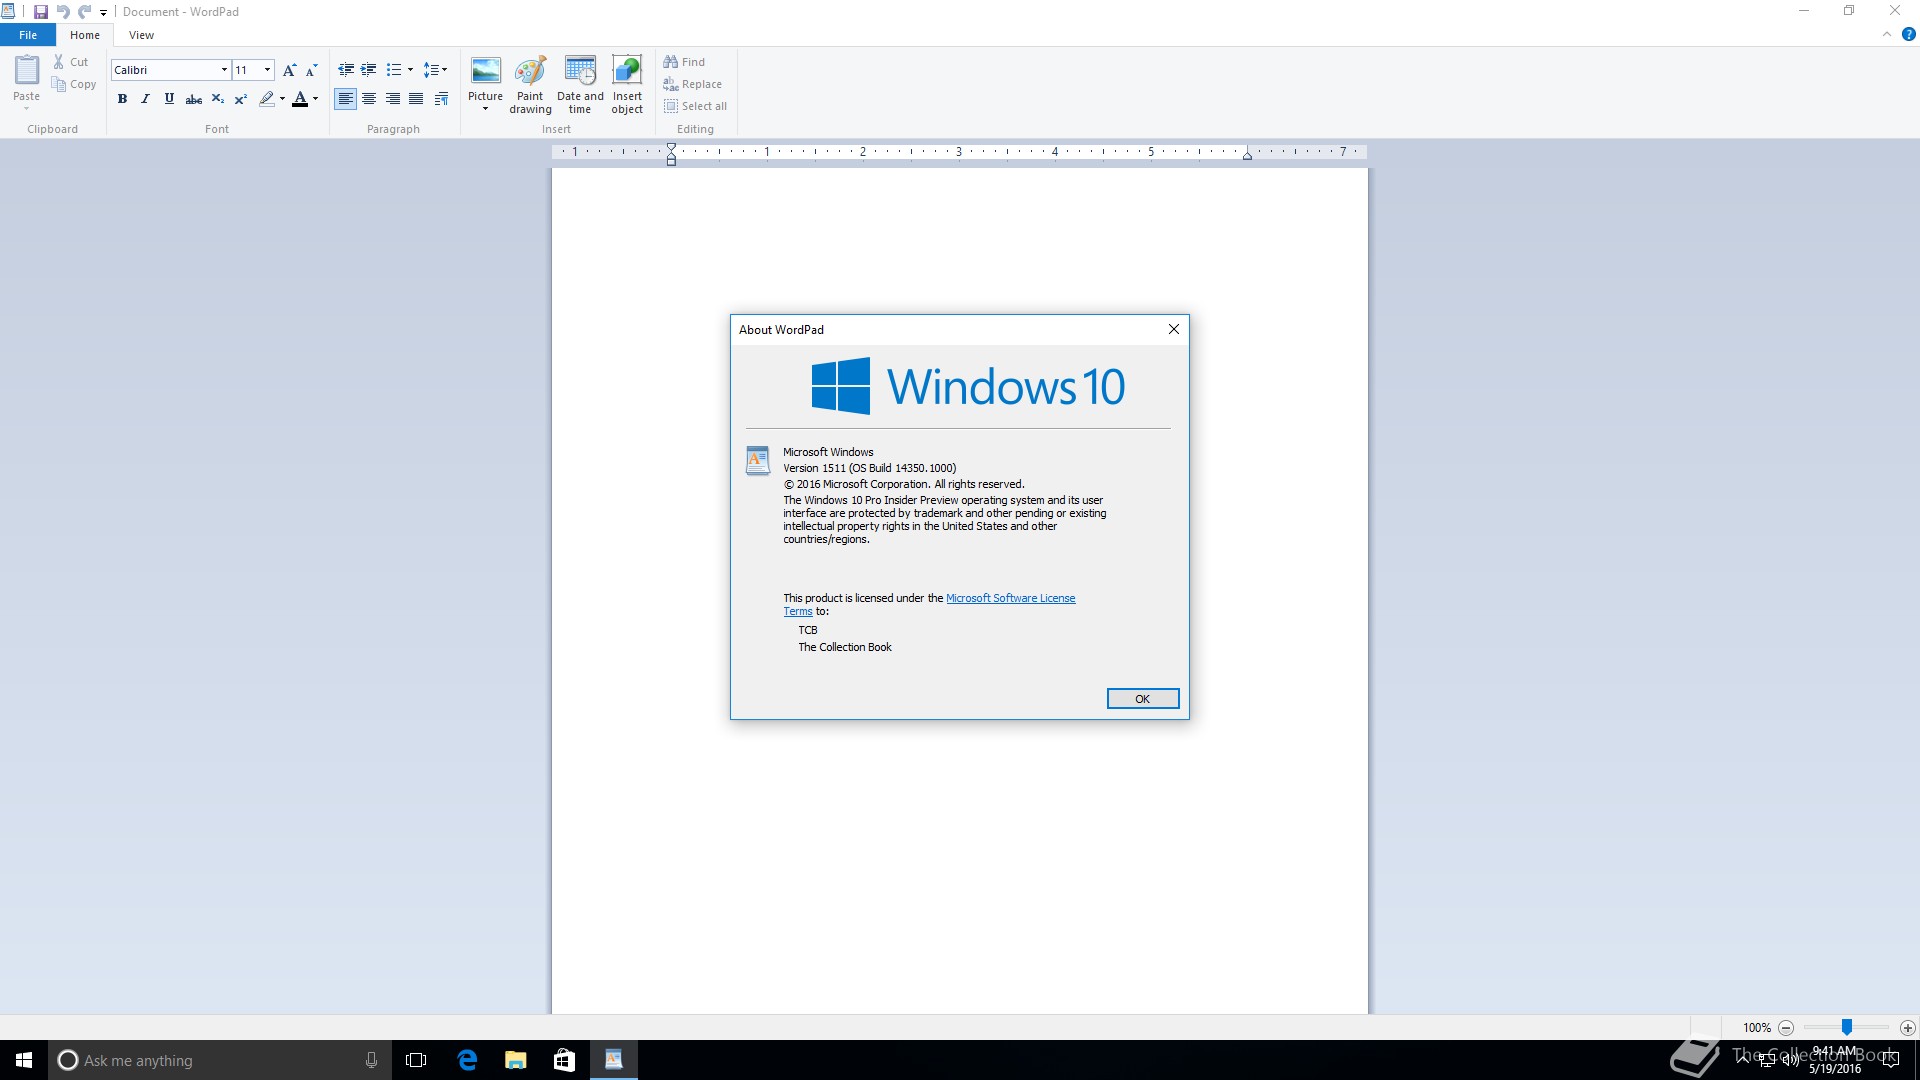Click the zoom slider handle

click(x=1847, y=1027)
